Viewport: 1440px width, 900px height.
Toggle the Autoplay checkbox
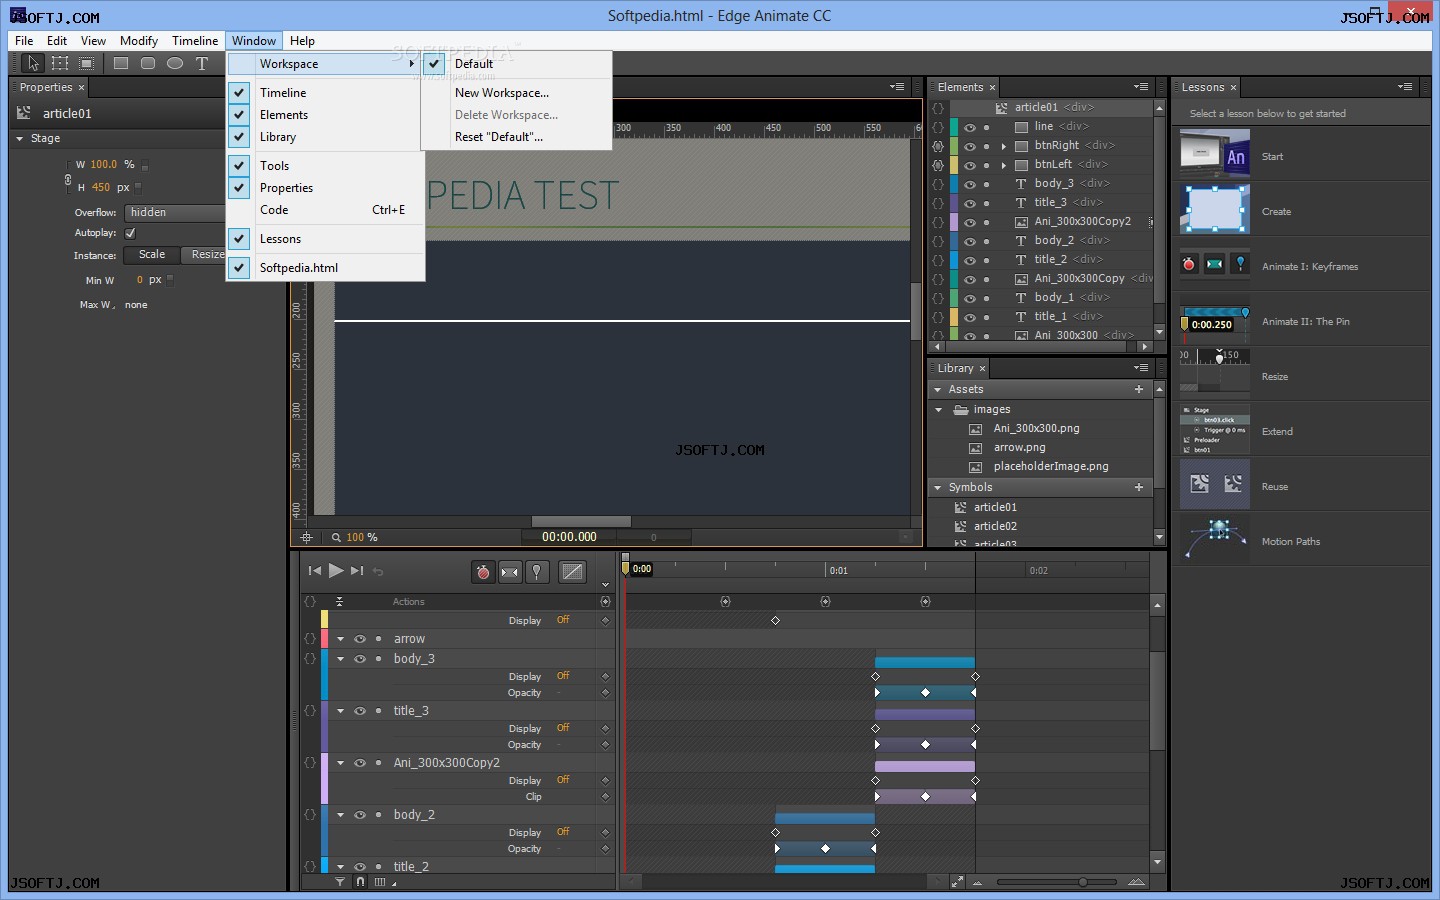pyautogui.click(x=130, y=233)
